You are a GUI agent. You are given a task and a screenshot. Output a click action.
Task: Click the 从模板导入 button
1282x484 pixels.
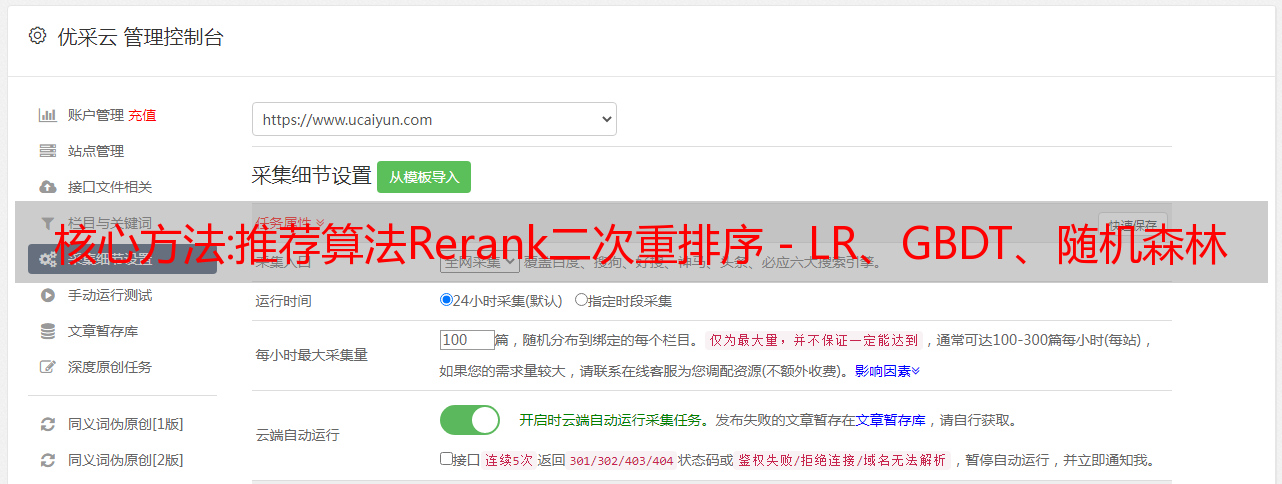point(424,177)
